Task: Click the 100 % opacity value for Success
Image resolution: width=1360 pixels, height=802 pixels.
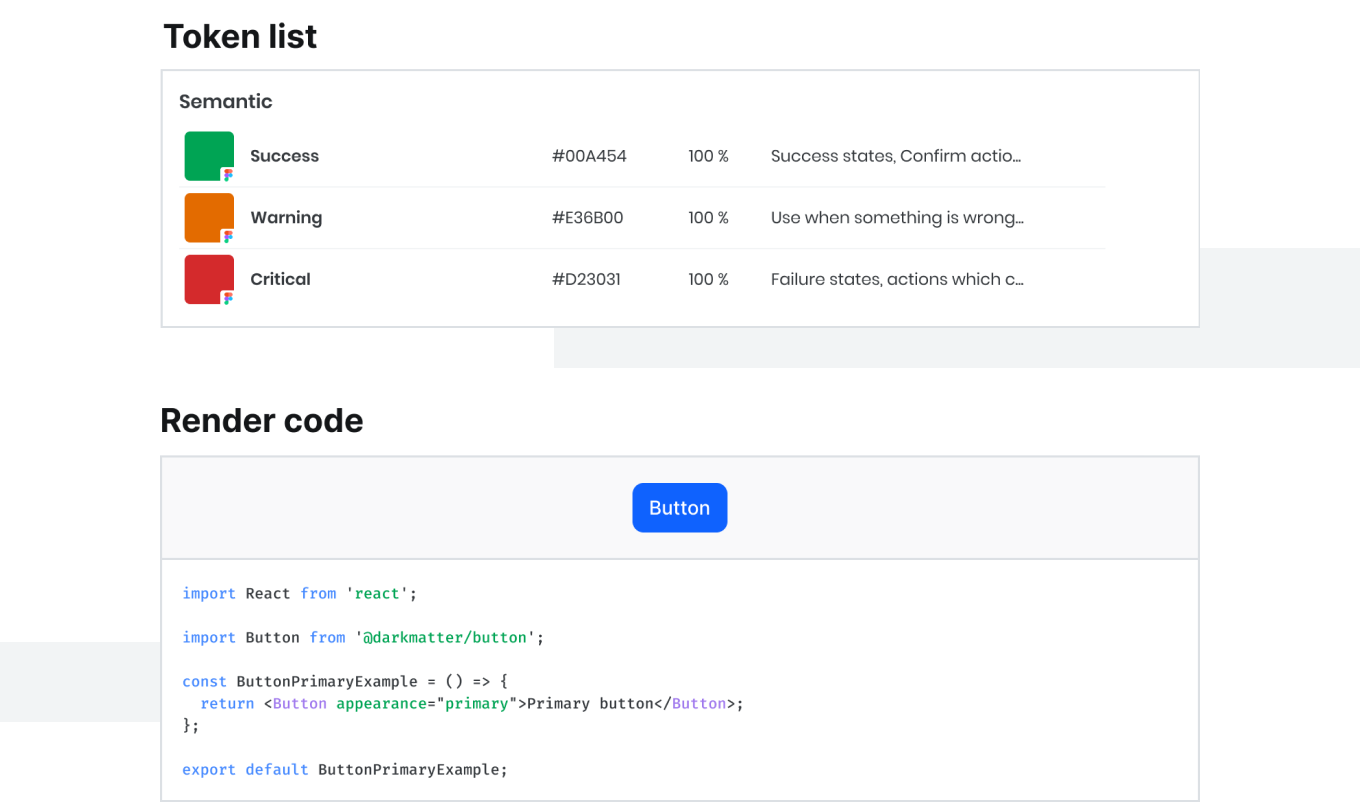Action: 708,156
